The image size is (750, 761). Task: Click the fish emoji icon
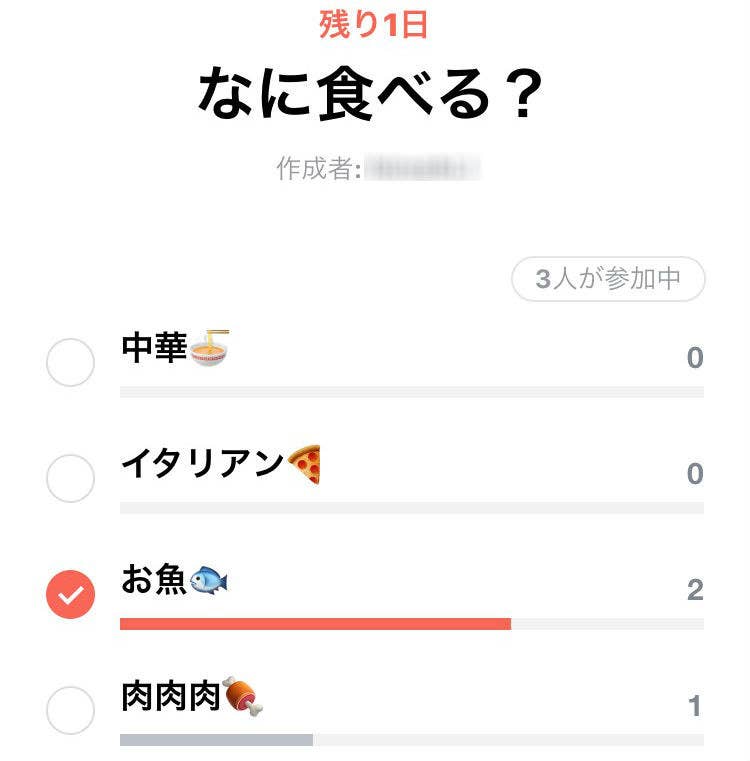[209, 581]
